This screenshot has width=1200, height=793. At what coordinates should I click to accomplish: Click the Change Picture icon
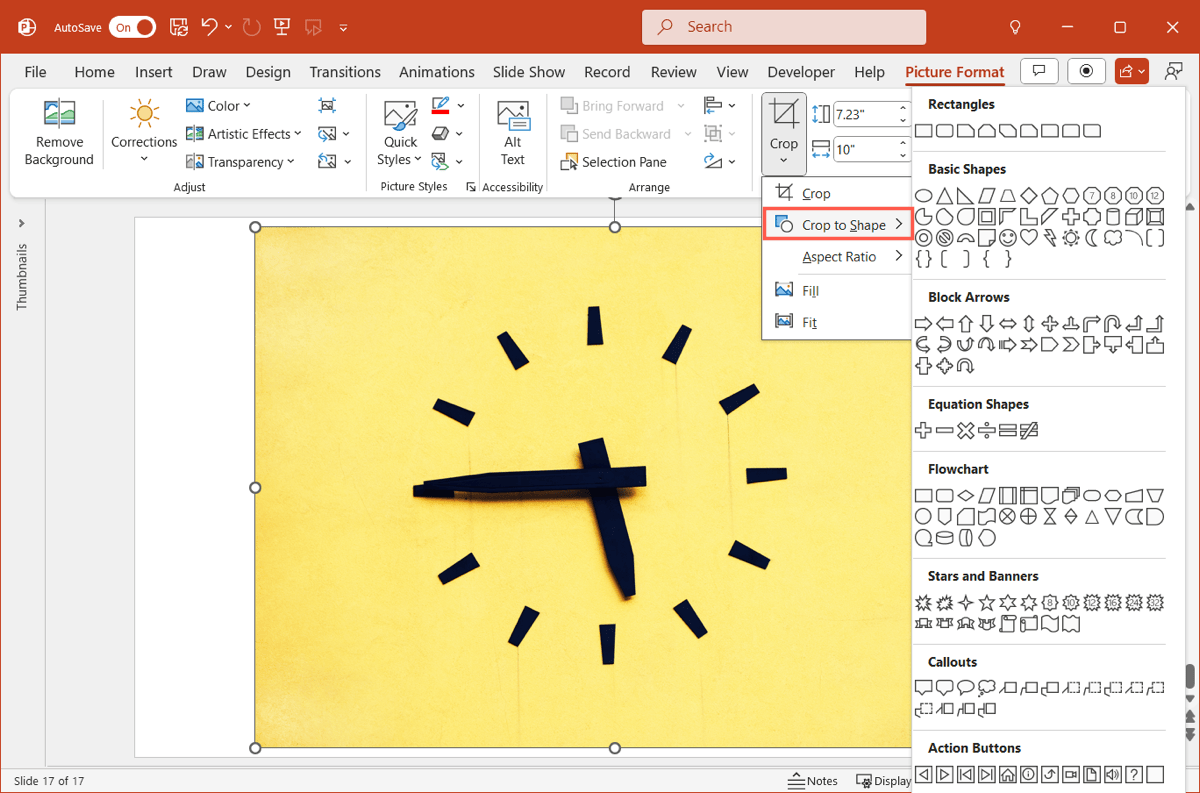tap(327, 133)
